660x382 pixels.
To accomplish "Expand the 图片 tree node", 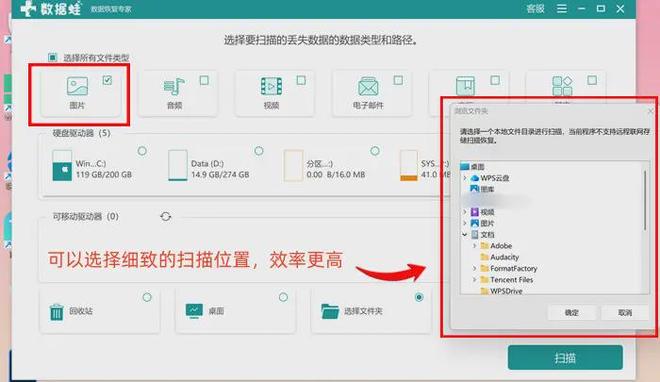I will pyautogui.click(x=465, y=223).
